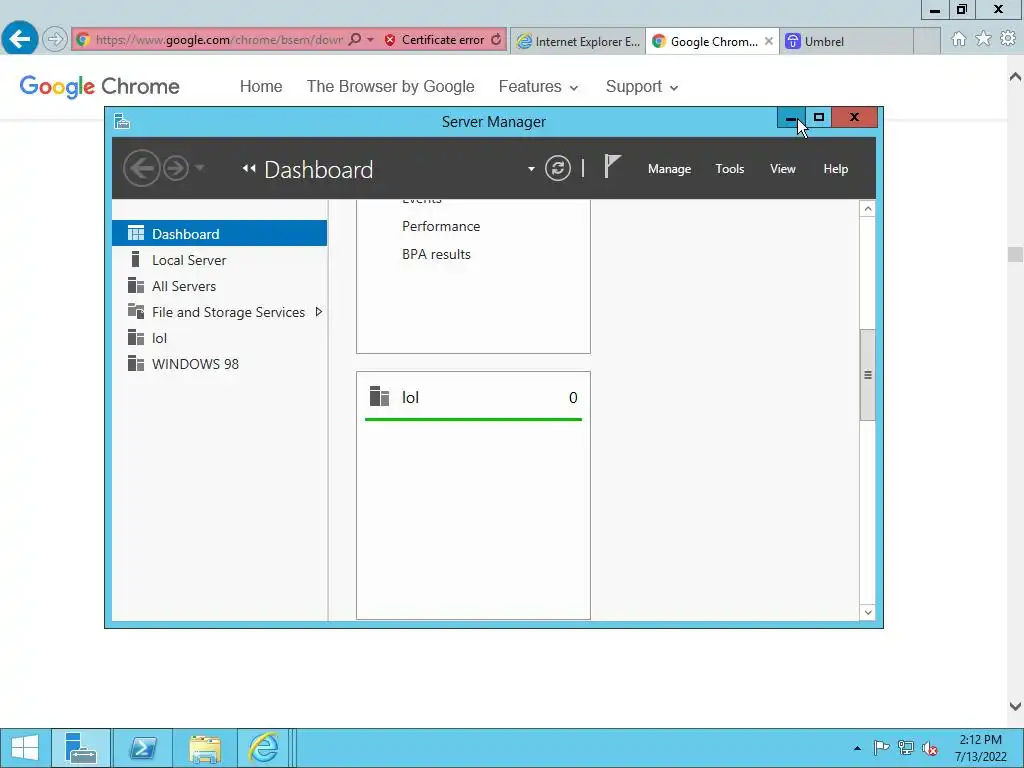Click the count 0 on lol tile
Image resolution: width=1024 pixels, height=768 pixels.
coord(573,398)
